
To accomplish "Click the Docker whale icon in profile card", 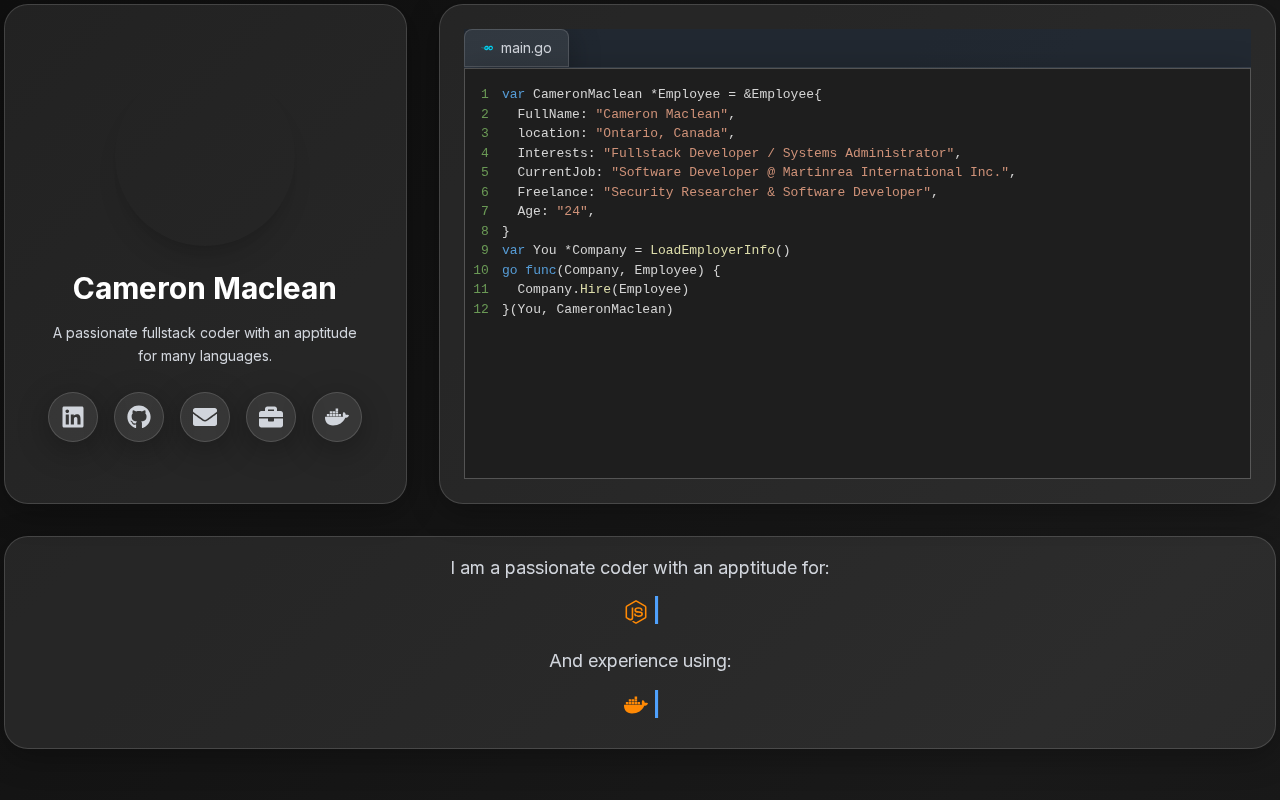I will 337,417.
